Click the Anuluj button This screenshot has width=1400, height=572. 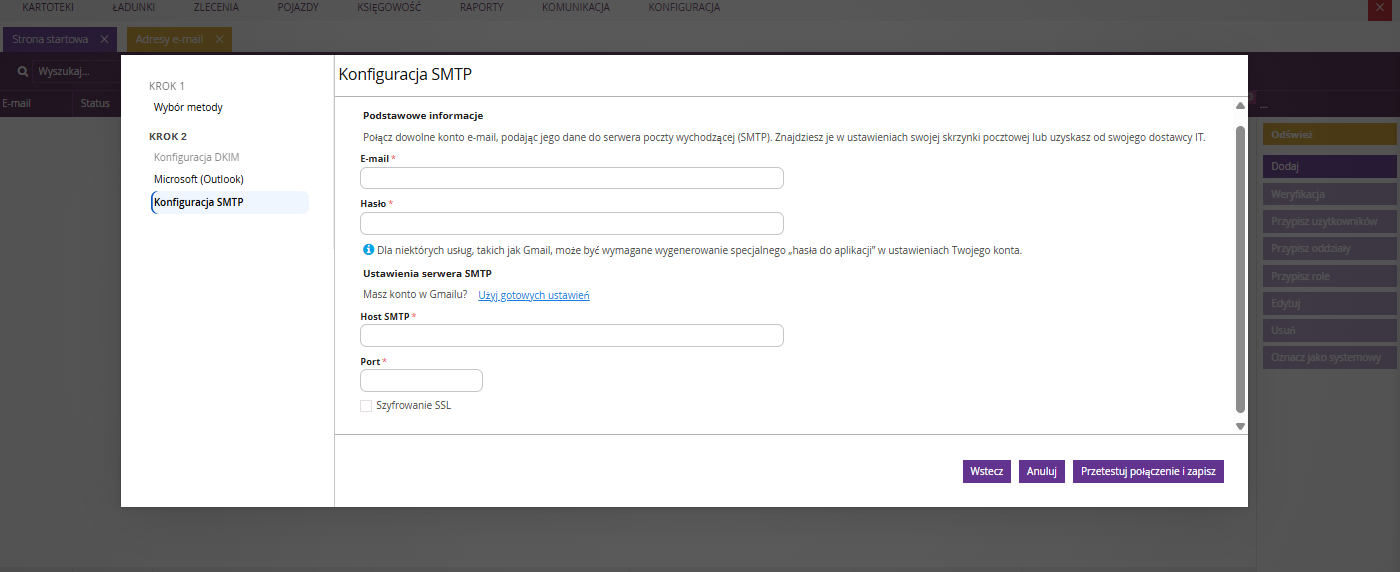coord(1042,471)
